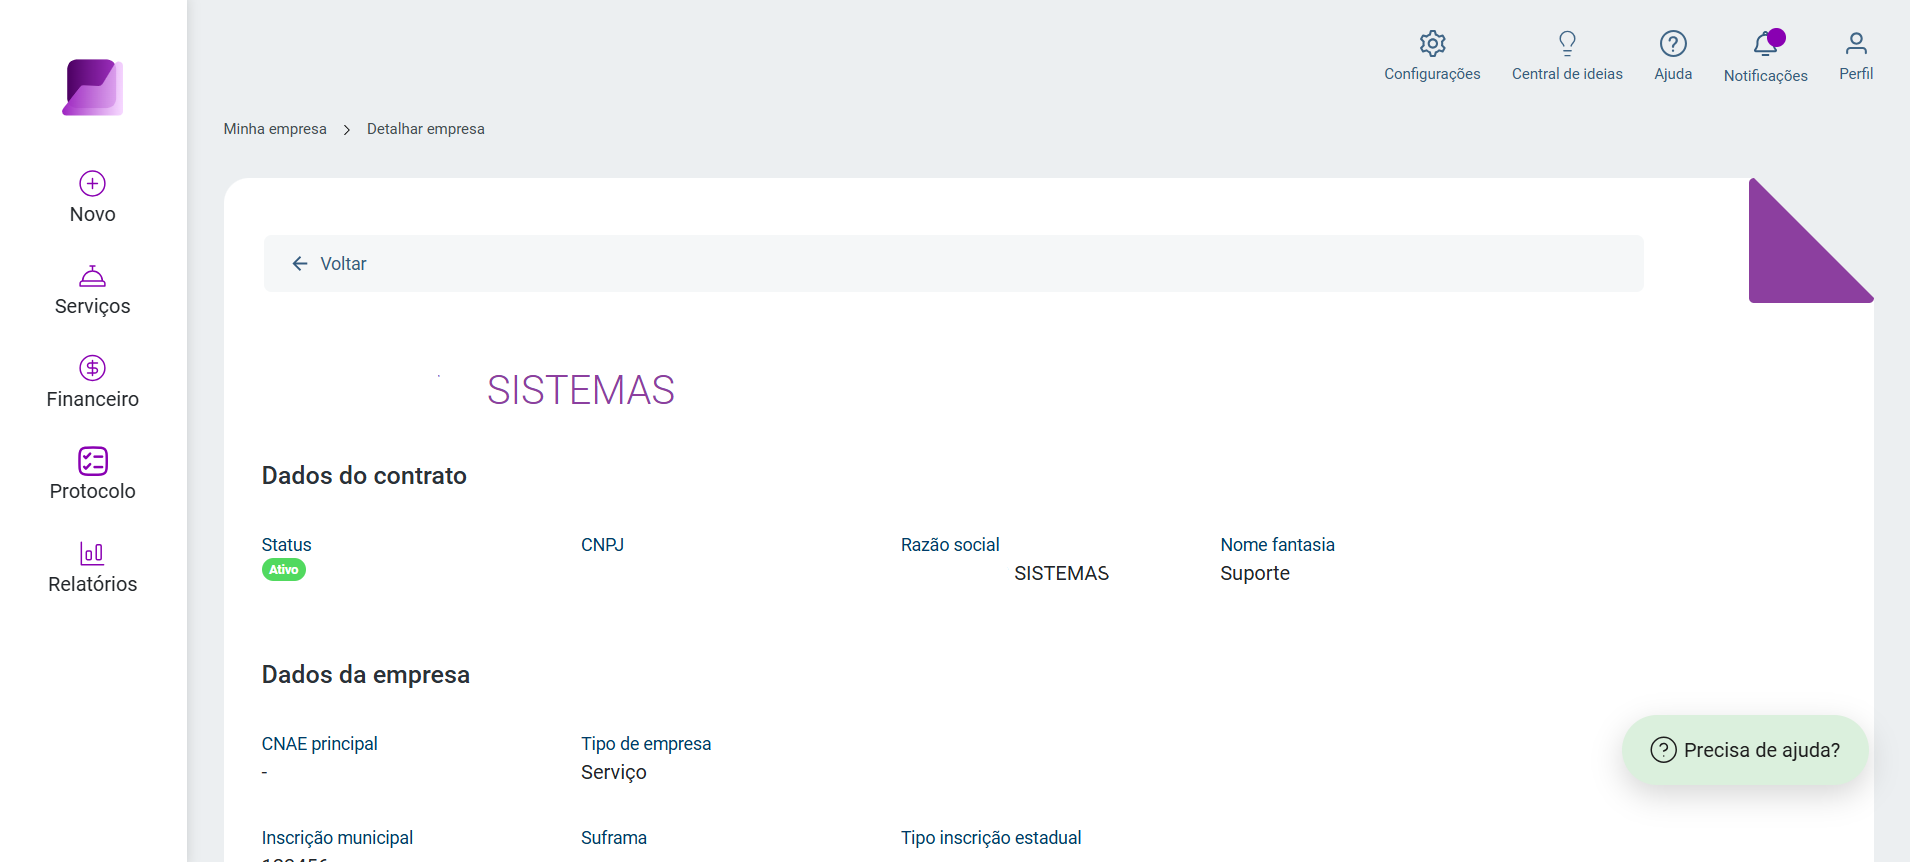Select Protocolo menu label
Screen dimensions: 1910x862
pos(93,491)
